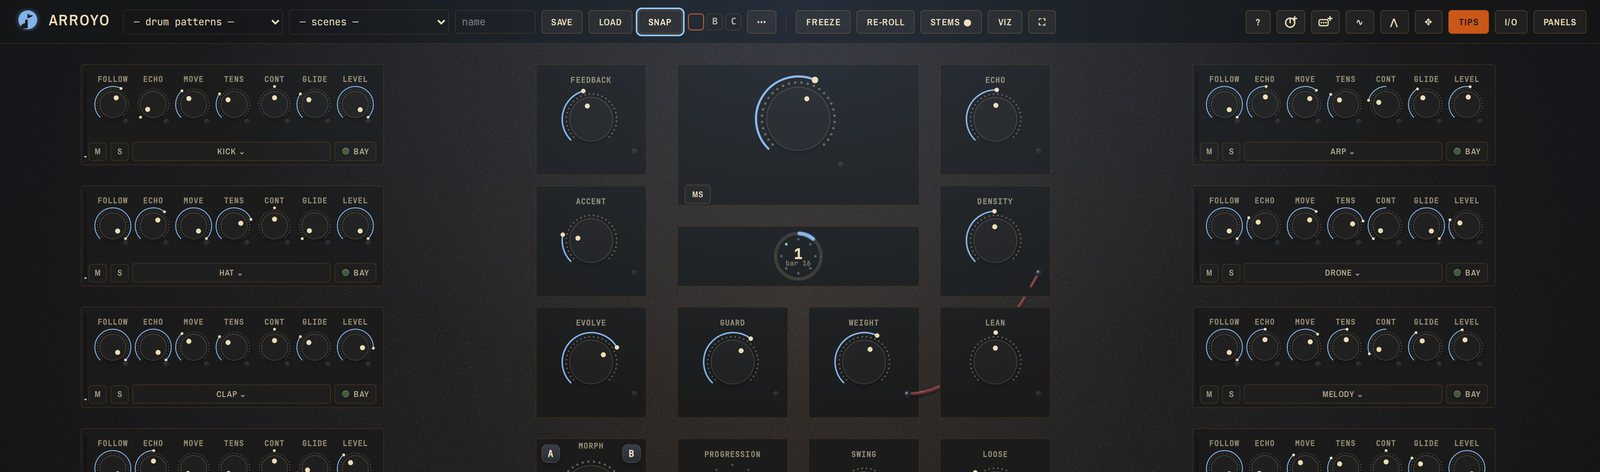Click the STEMS button
1600x472 pixels.
tap(951, 22)
